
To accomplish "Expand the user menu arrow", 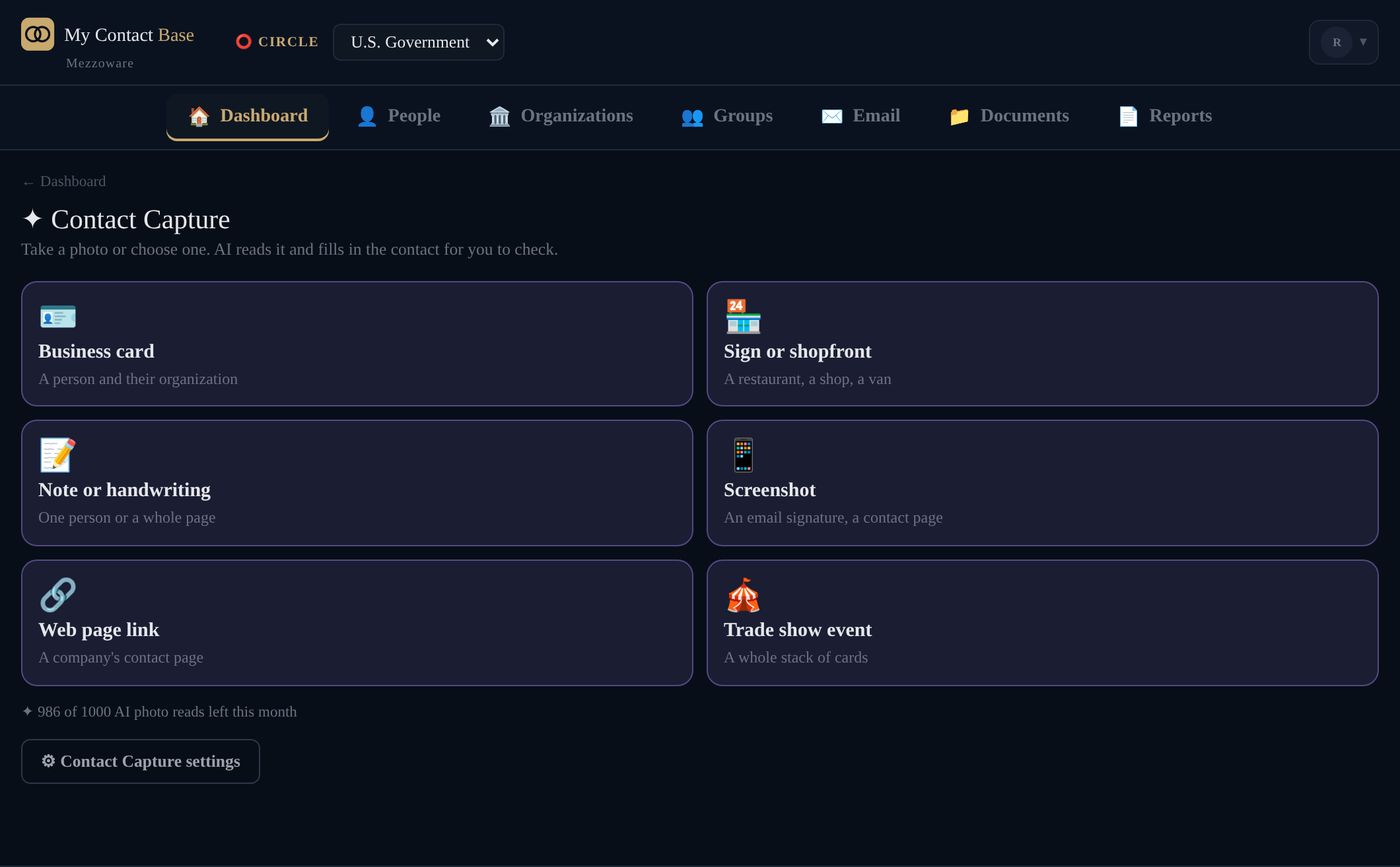I will 1363,42.
